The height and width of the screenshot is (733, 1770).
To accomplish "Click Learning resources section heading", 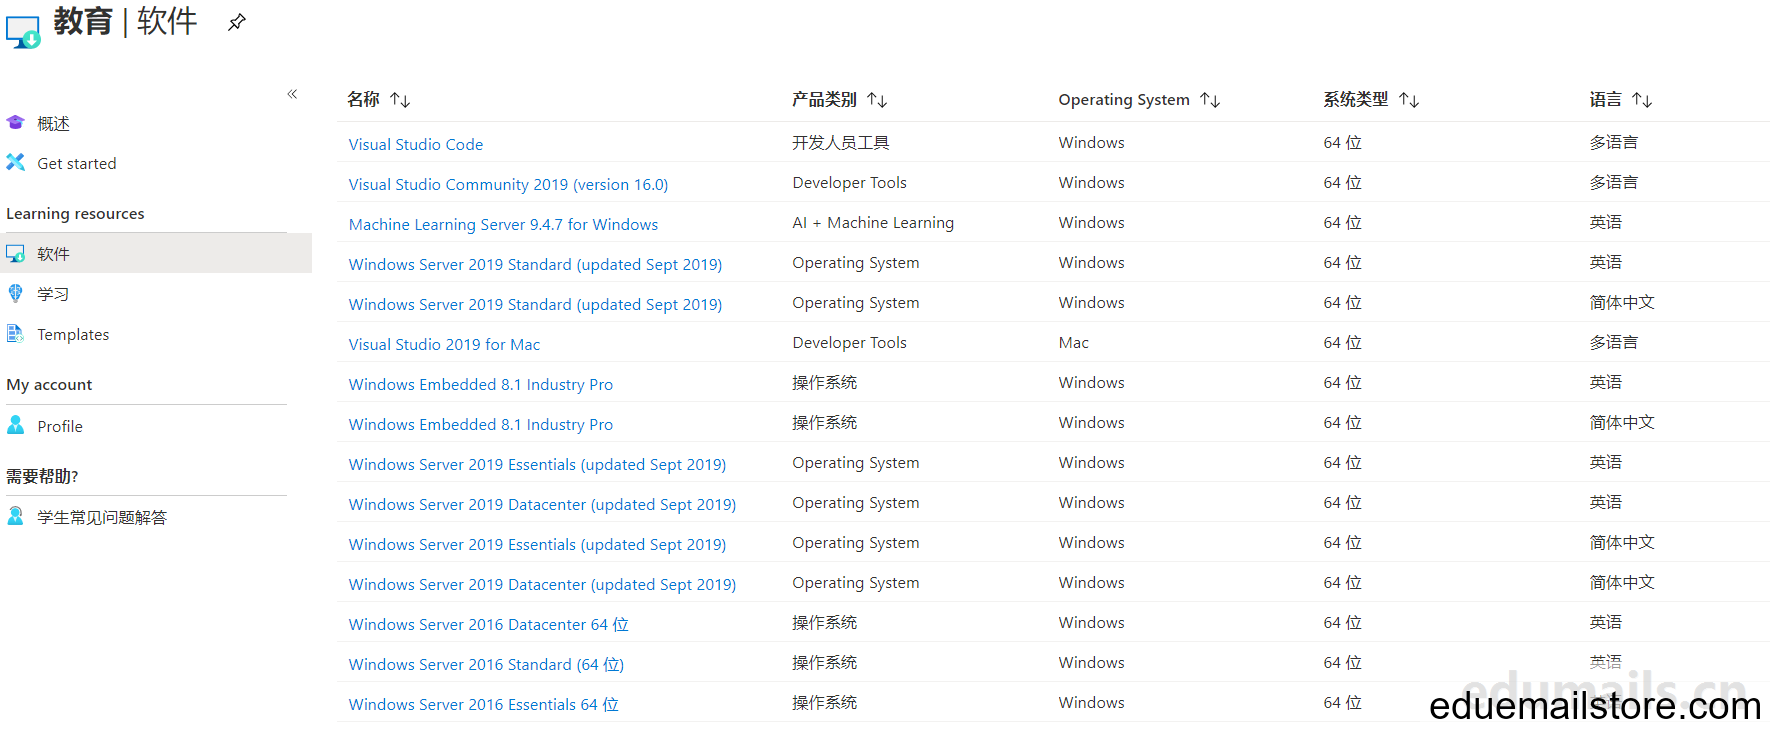I will pyautogui.click(x=75, y=213).
